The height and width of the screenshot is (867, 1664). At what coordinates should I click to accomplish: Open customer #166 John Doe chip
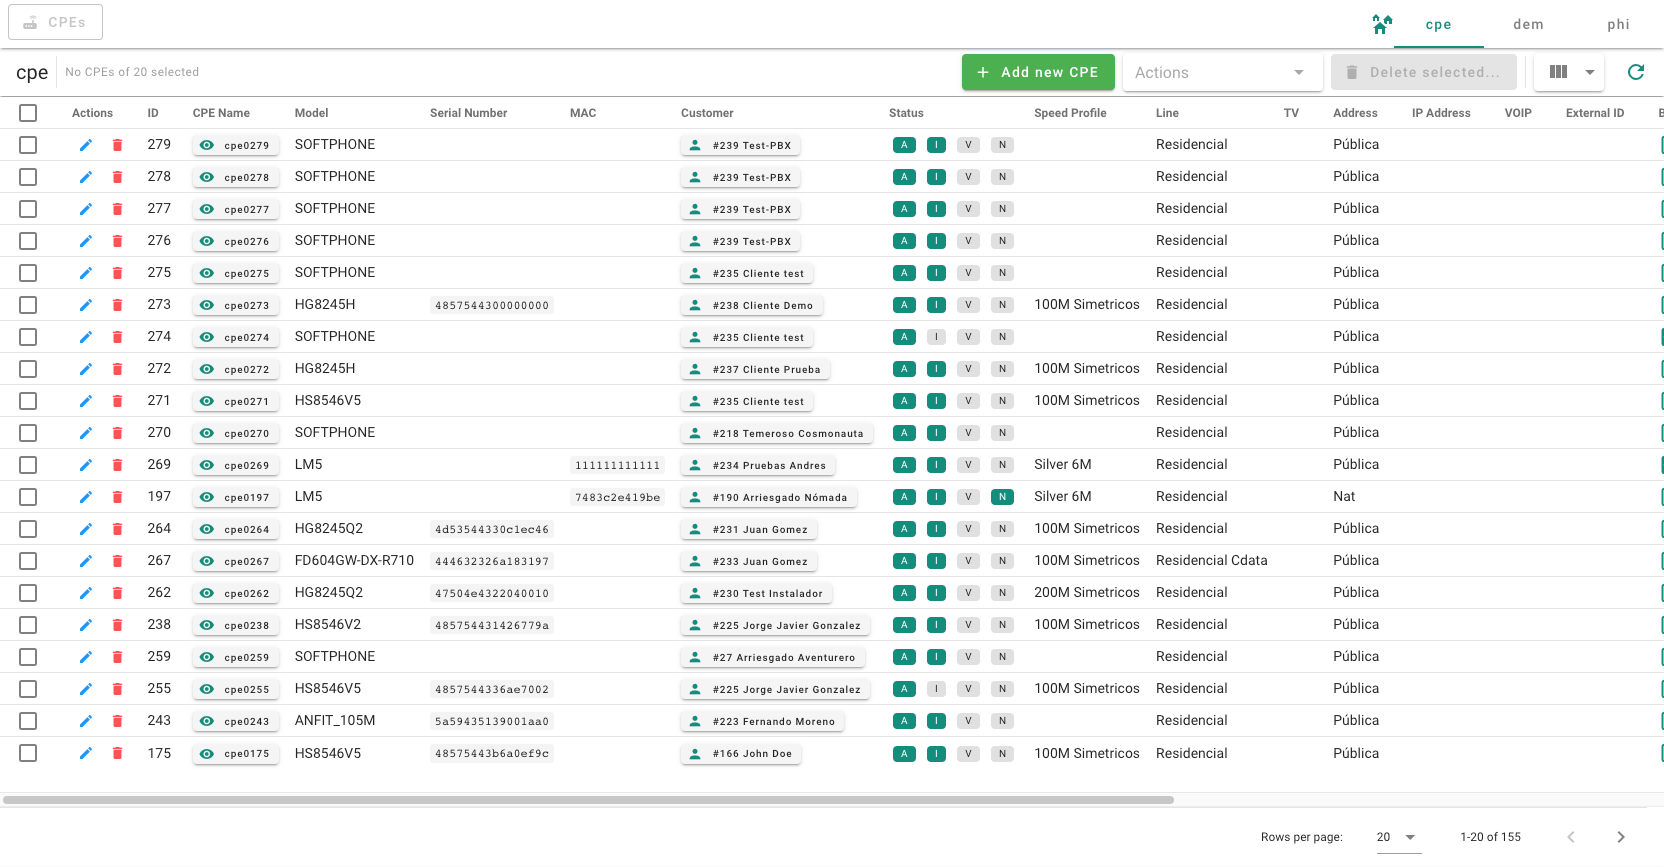pyautogui.click(x=741, y=753)
